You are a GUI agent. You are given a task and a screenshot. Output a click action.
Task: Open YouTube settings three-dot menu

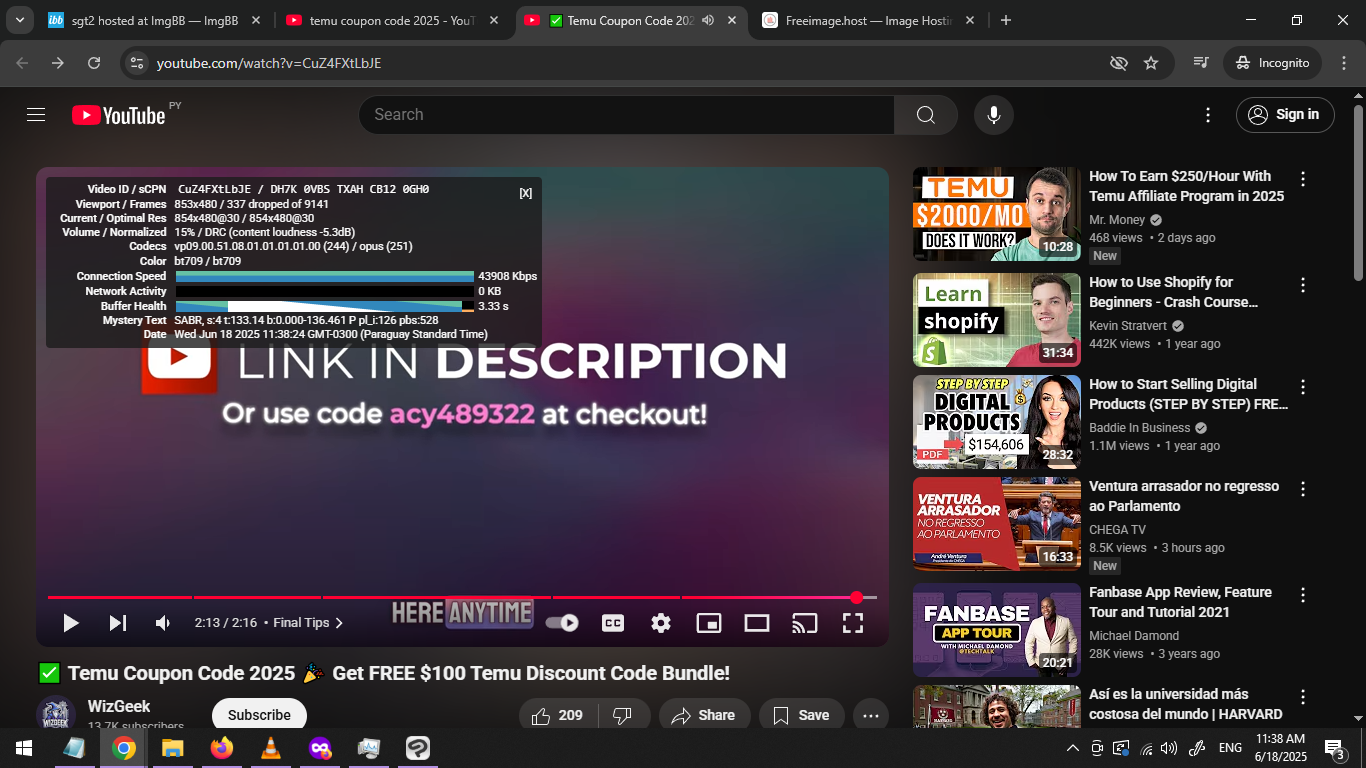(x=1208, y=115)
